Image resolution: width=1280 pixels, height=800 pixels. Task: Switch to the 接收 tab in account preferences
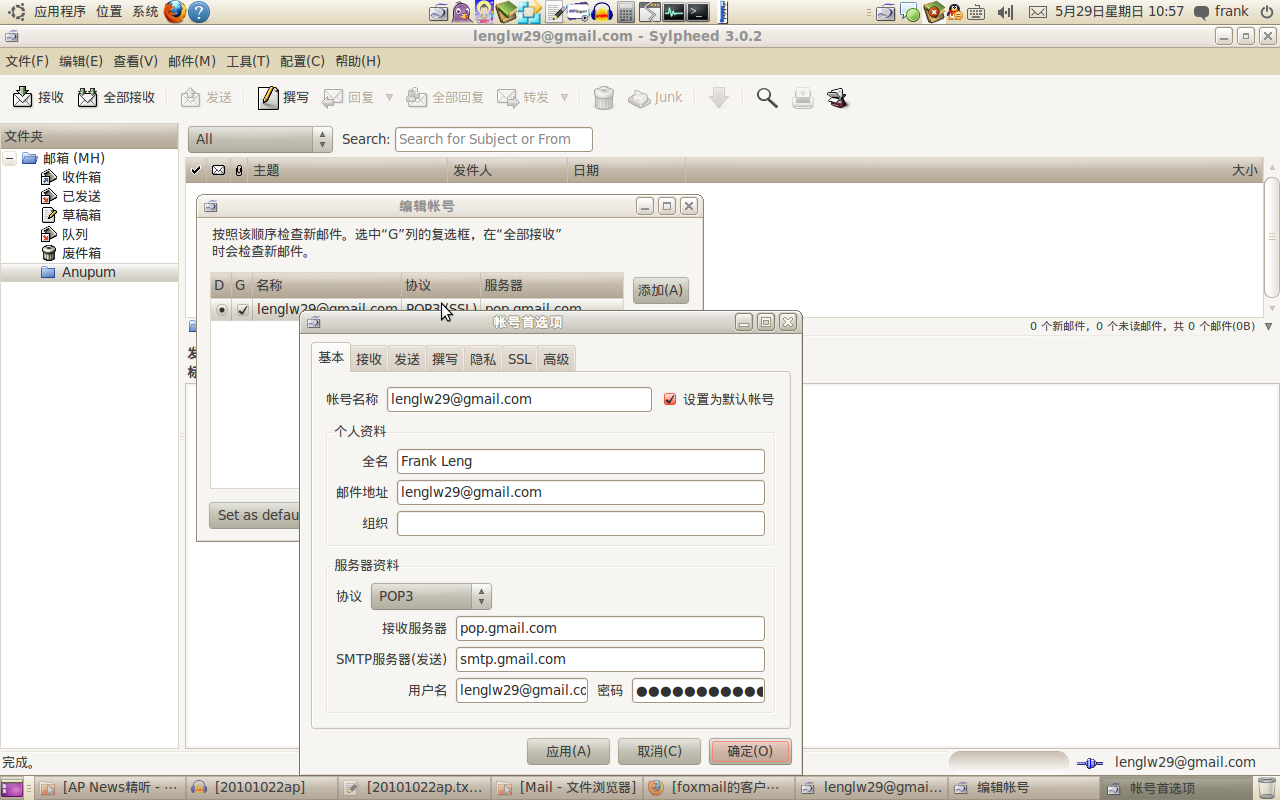[x=369, y=359]
